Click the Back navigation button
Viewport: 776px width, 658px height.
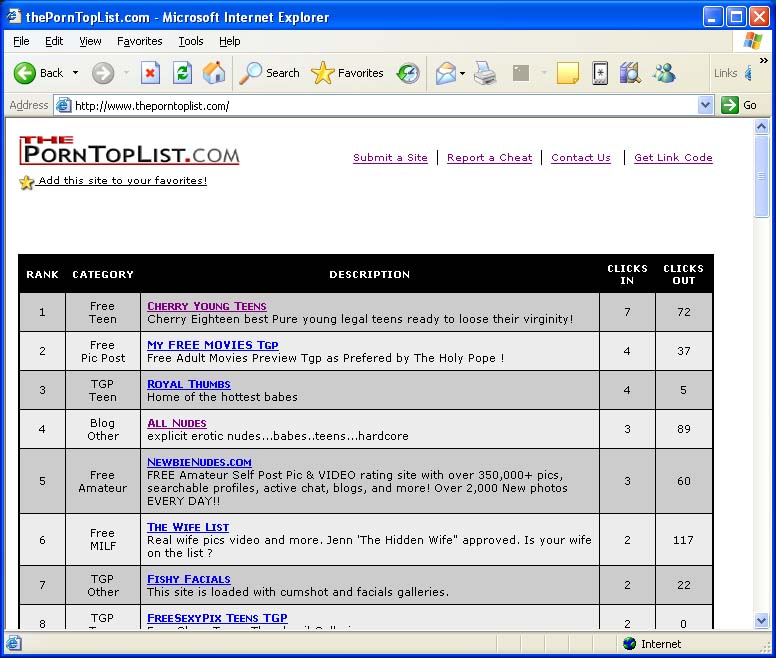[38, 73]
